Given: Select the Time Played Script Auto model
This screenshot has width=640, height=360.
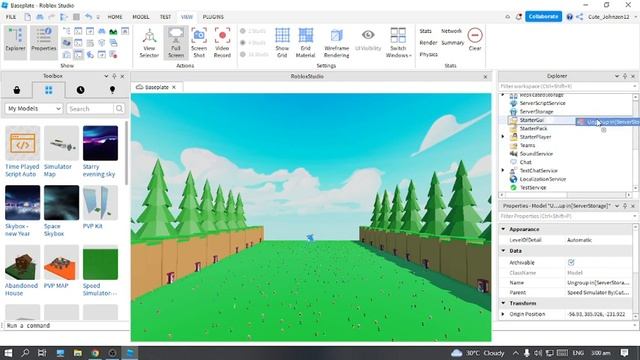Looking at the screenshot, I should (x=22, y=151).
